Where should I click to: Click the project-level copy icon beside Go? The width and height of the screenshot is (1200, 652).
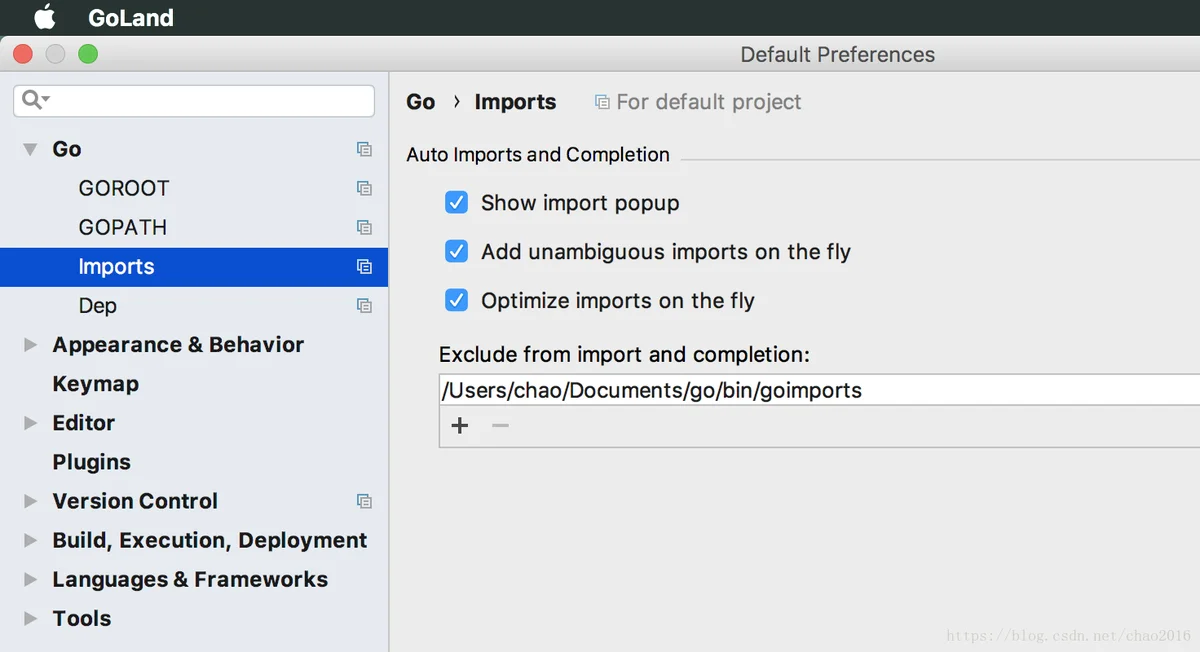point(364,149)
